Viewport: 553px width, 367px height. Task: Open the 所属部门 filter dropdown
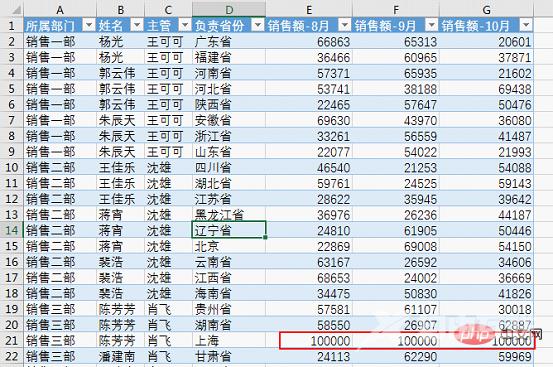[89, 25]
